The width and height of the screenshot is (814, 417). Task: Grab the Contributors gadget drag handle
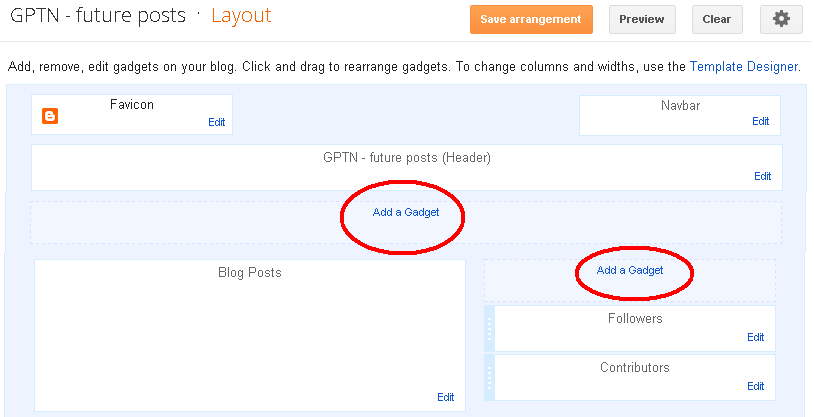490,378
